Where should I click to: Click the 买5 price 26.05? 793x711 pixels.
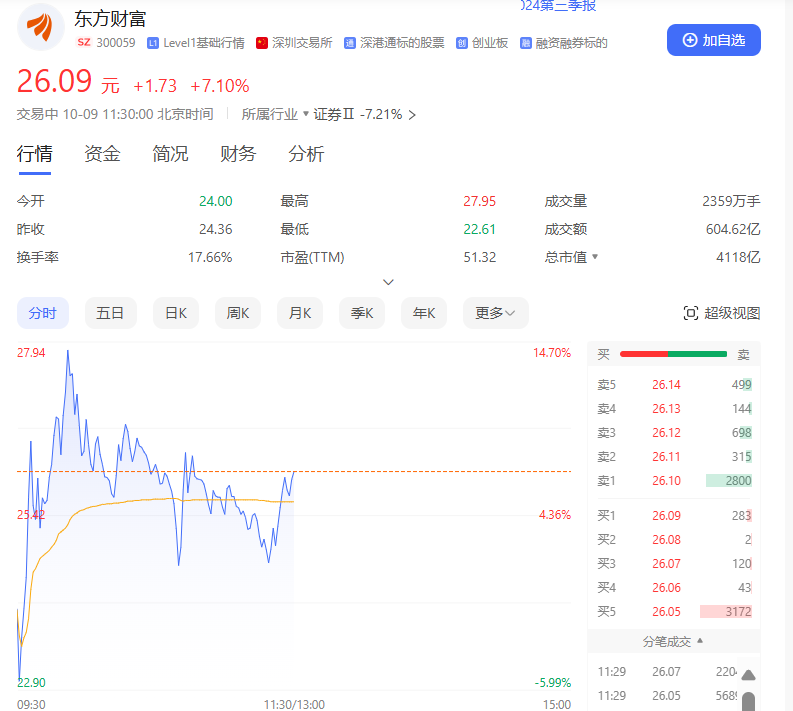(666, 612)
